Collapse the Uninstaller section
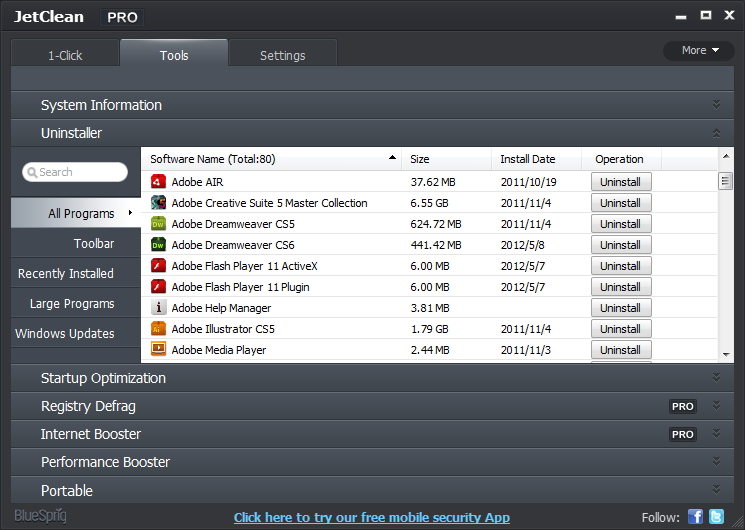Image resolution: width=745 pixels, height=530 pixels. [716, 133]
